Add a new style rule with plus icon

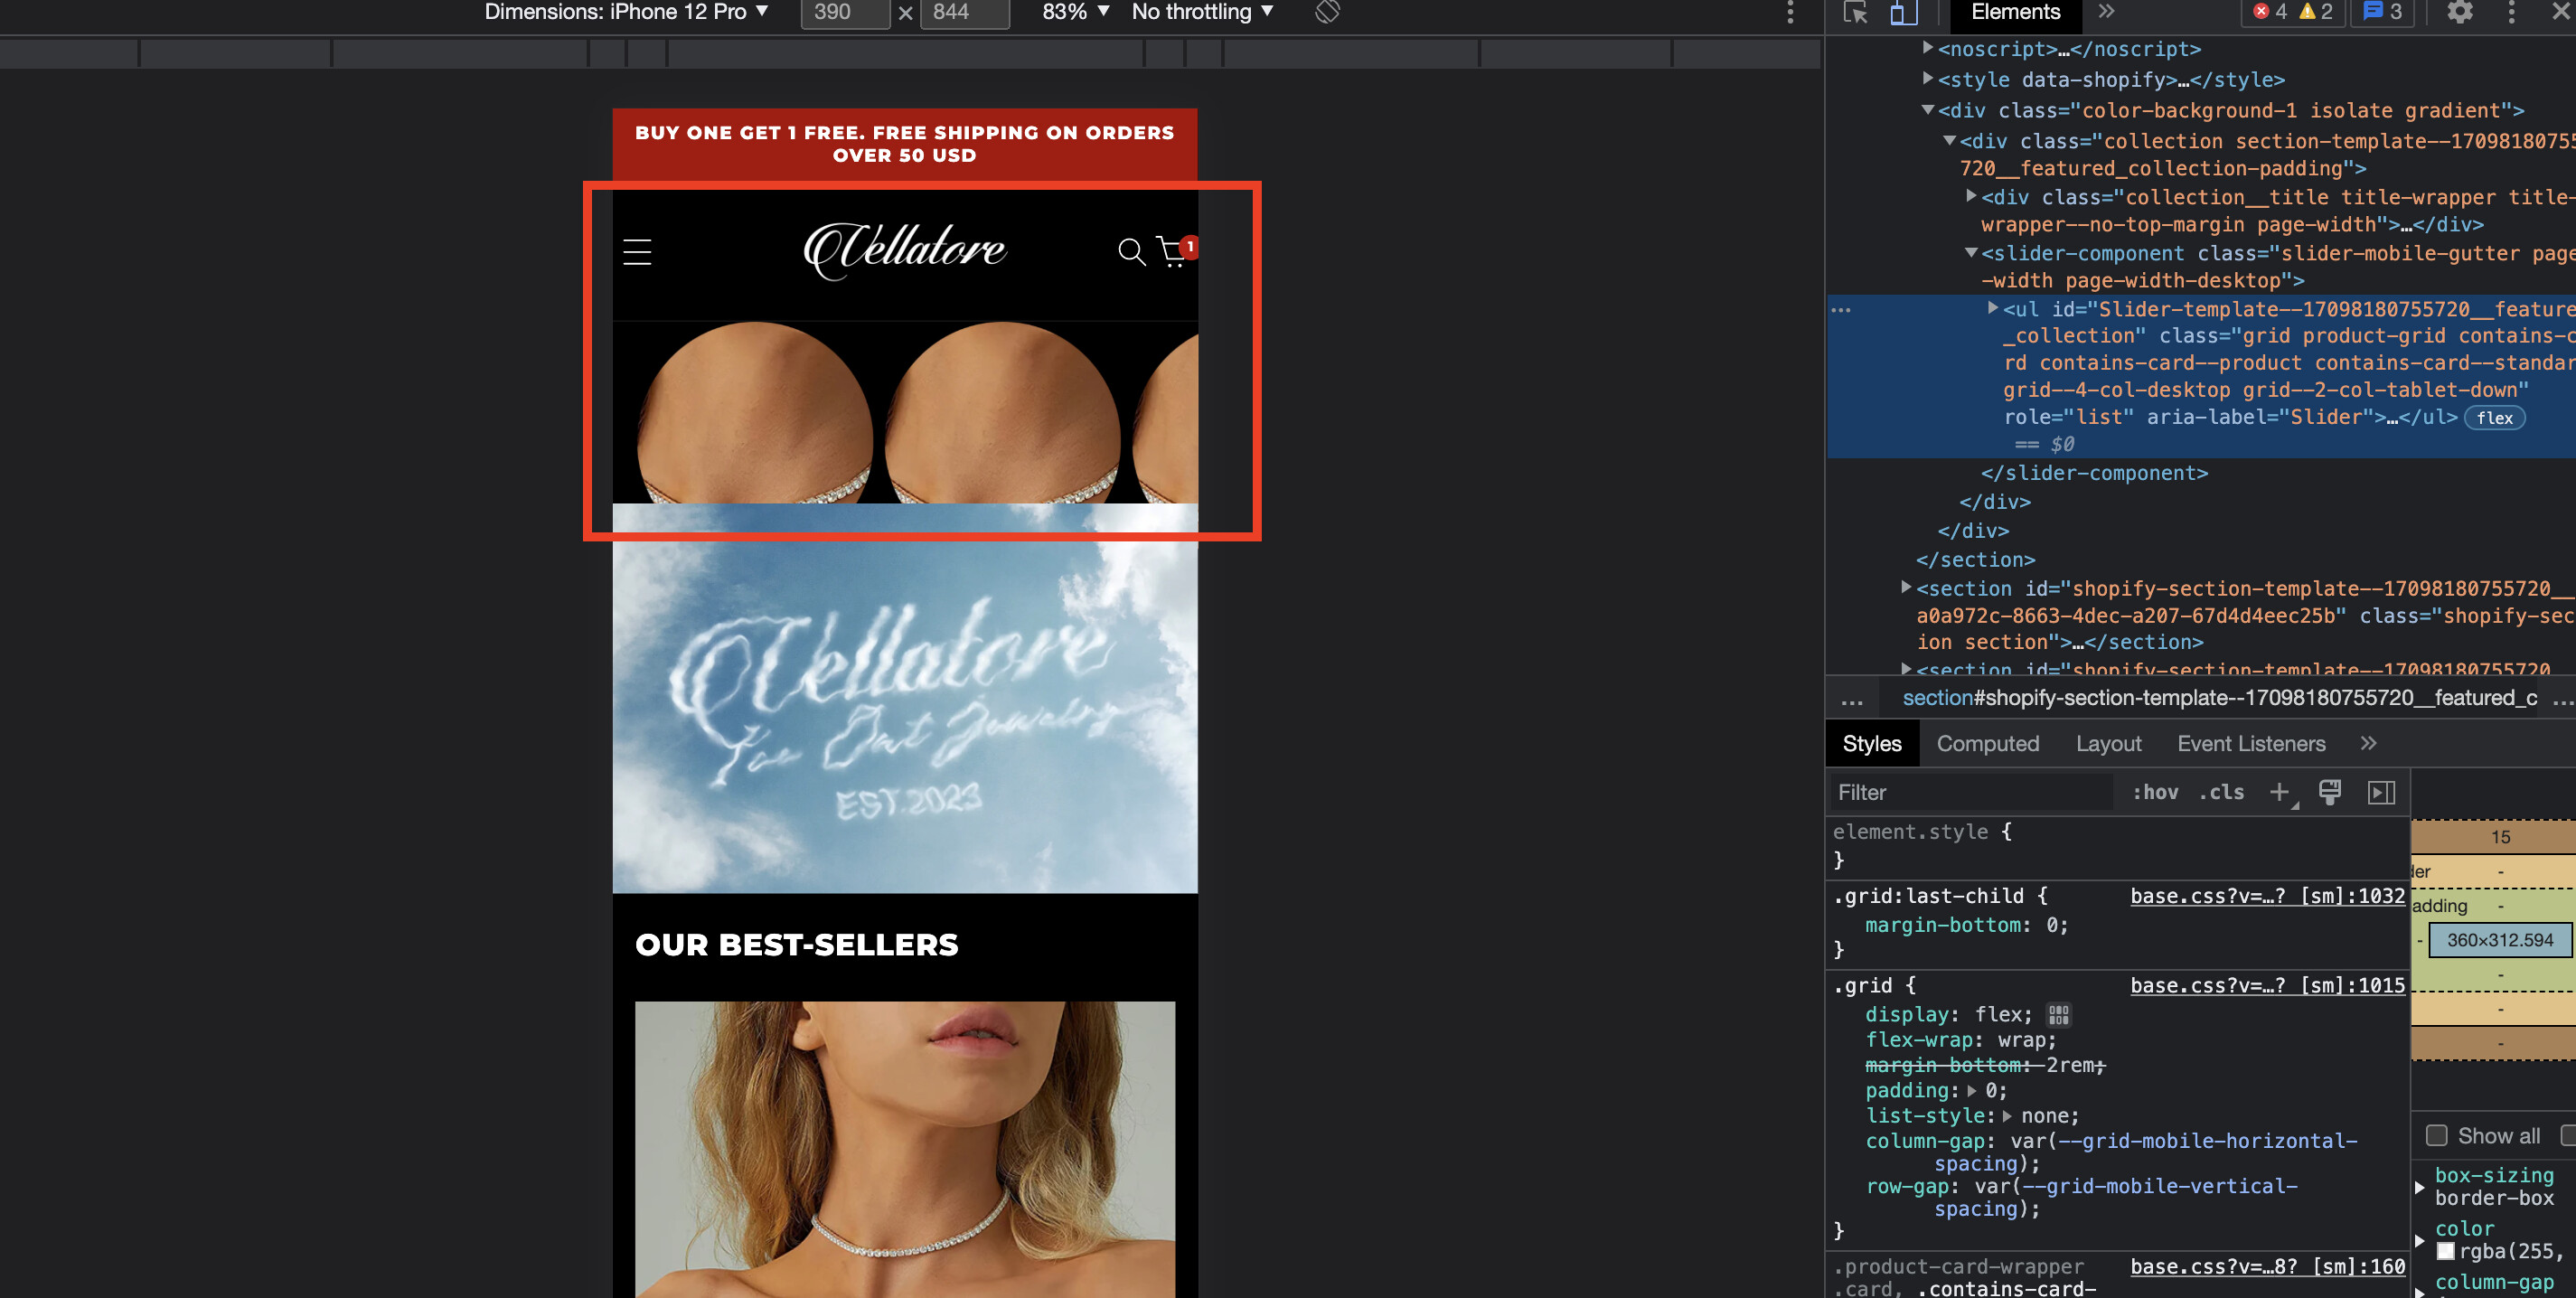pyautogui.click(x=2279, y=792)
